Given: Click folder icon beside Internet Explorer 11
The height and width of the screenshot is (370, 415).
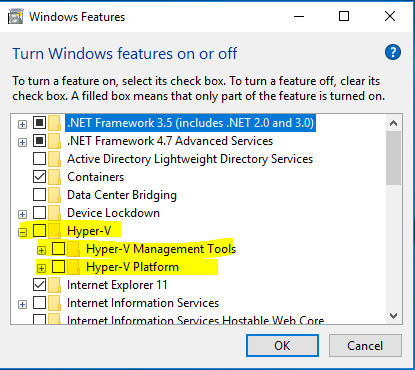Looking at the screenshot, I should tap(54, 285).
